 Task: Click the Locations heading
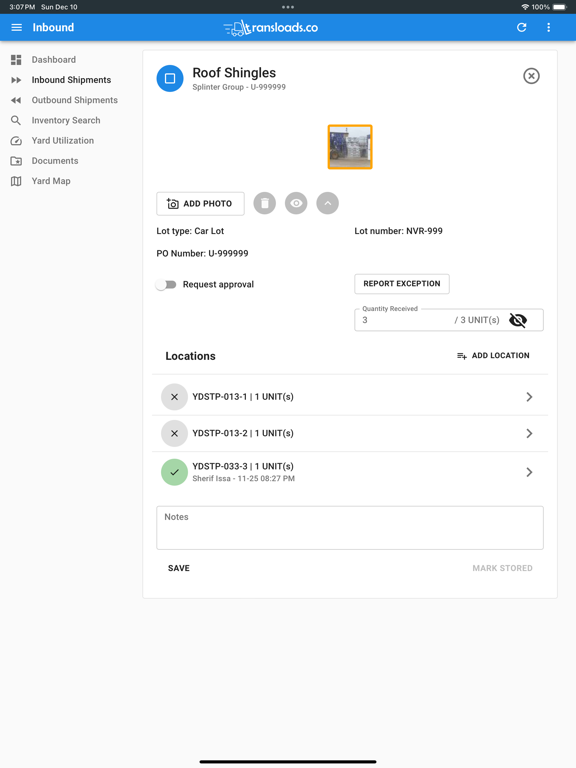[x=191, y=356]
